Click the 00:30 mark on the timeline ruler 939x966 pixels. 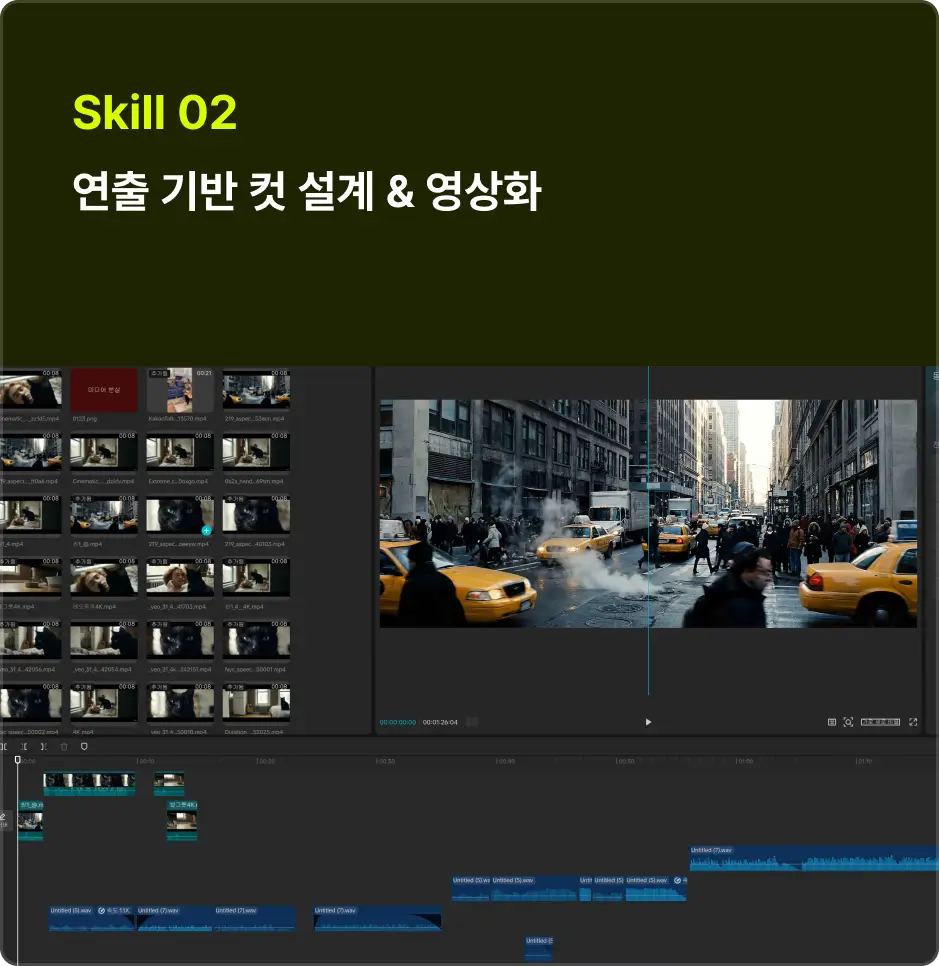click(386, 761)
